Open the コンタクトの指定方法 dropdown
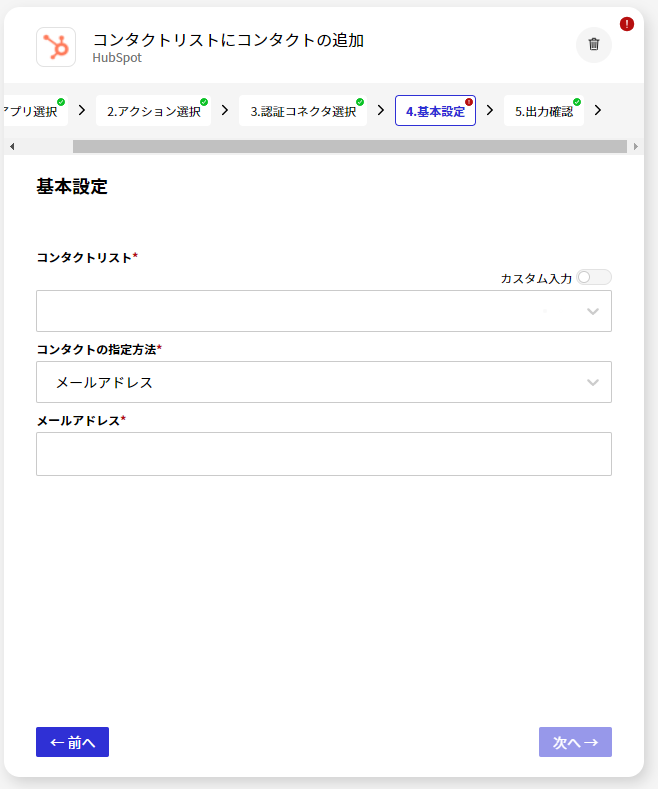The width and height of the screenshot is (658, 789). [x=324, y=382]
